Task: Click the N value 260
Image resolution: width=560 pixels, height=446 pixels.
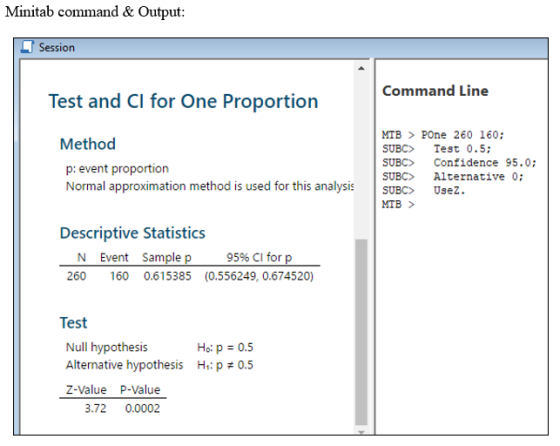Action: click(76, 276)
